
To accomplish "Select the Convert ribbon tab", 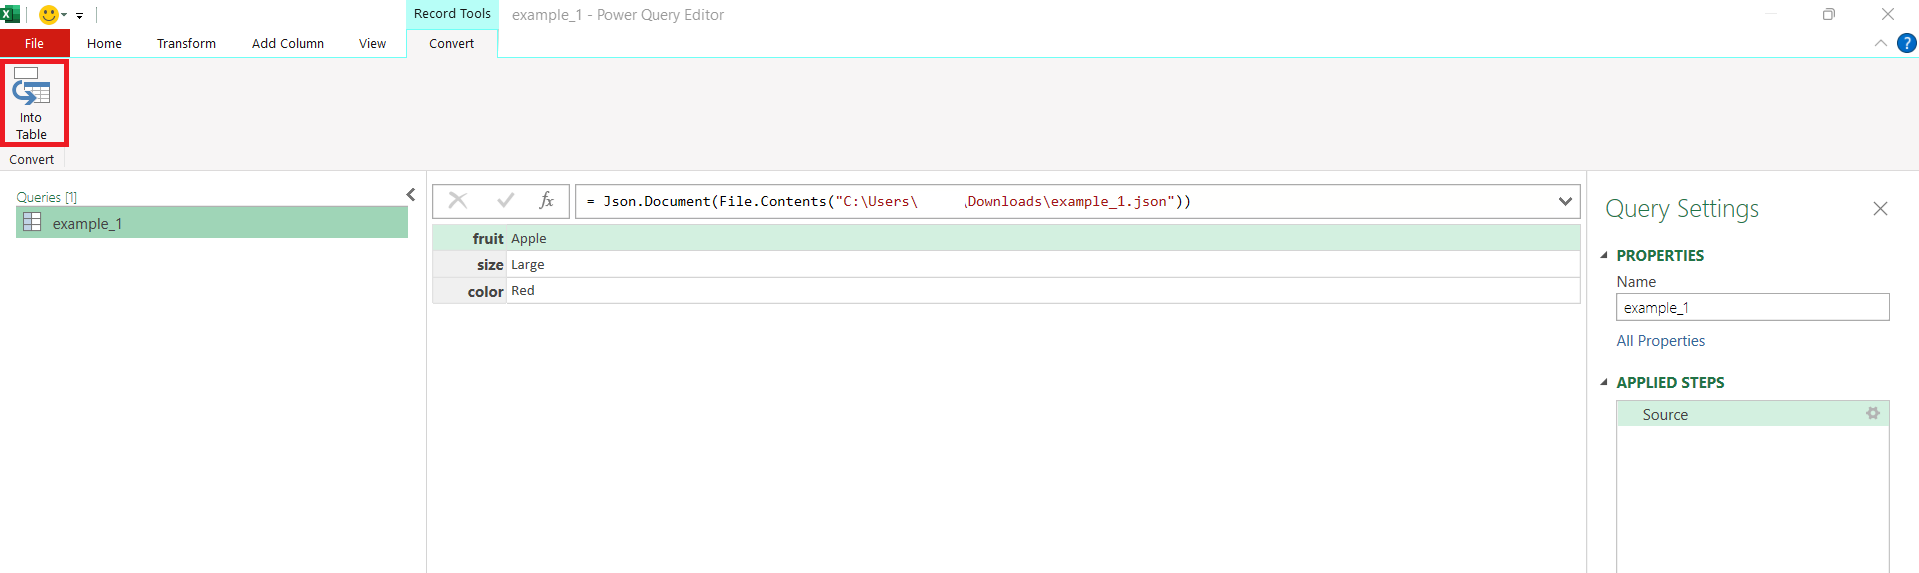I will [x=451, y=43].
